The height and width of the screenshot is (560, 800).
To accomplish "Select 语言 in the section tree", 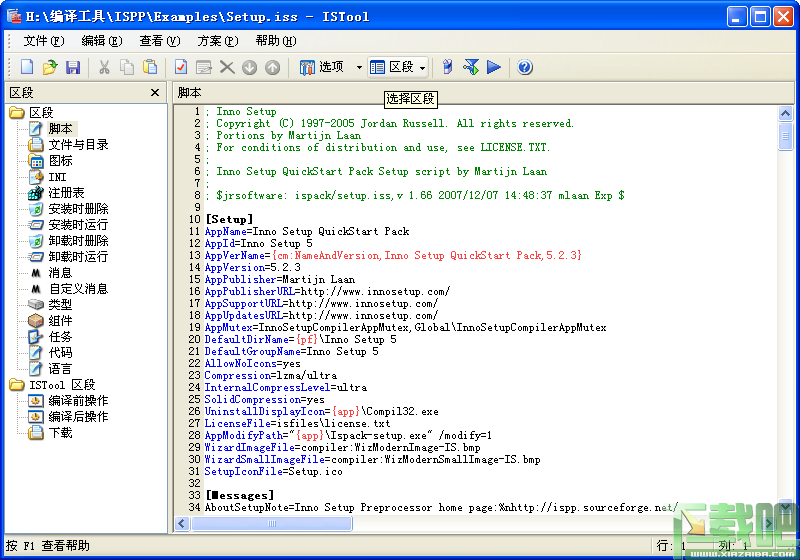I will [x=60, y=369].
